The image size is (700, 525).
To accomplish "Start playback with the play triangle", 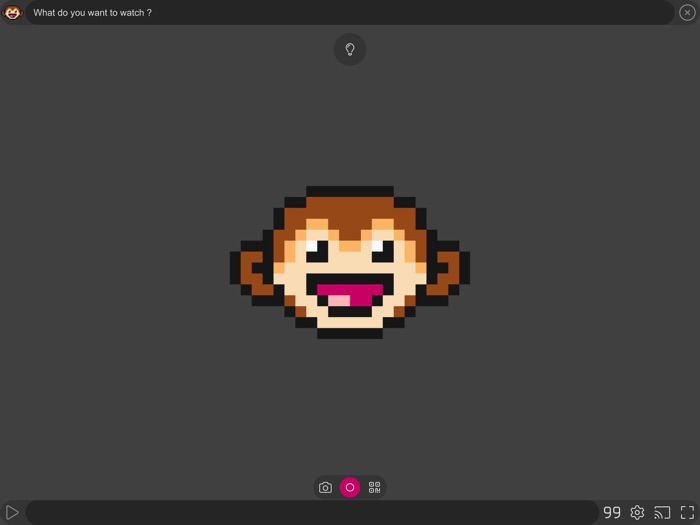I will pyautogui.click(x=12, y=512).
